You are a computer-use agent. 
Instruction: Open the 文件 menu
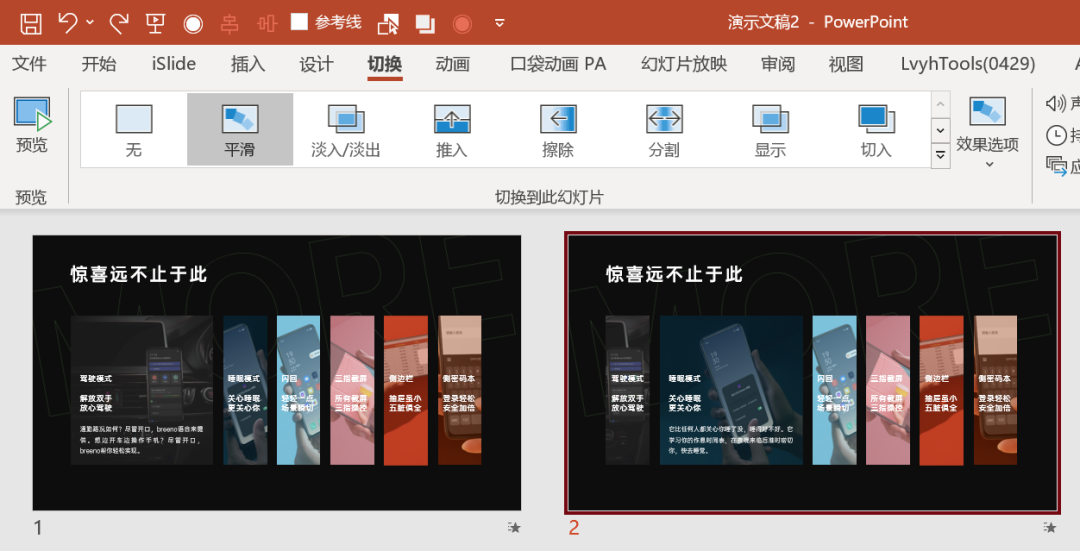pos(30,64)
